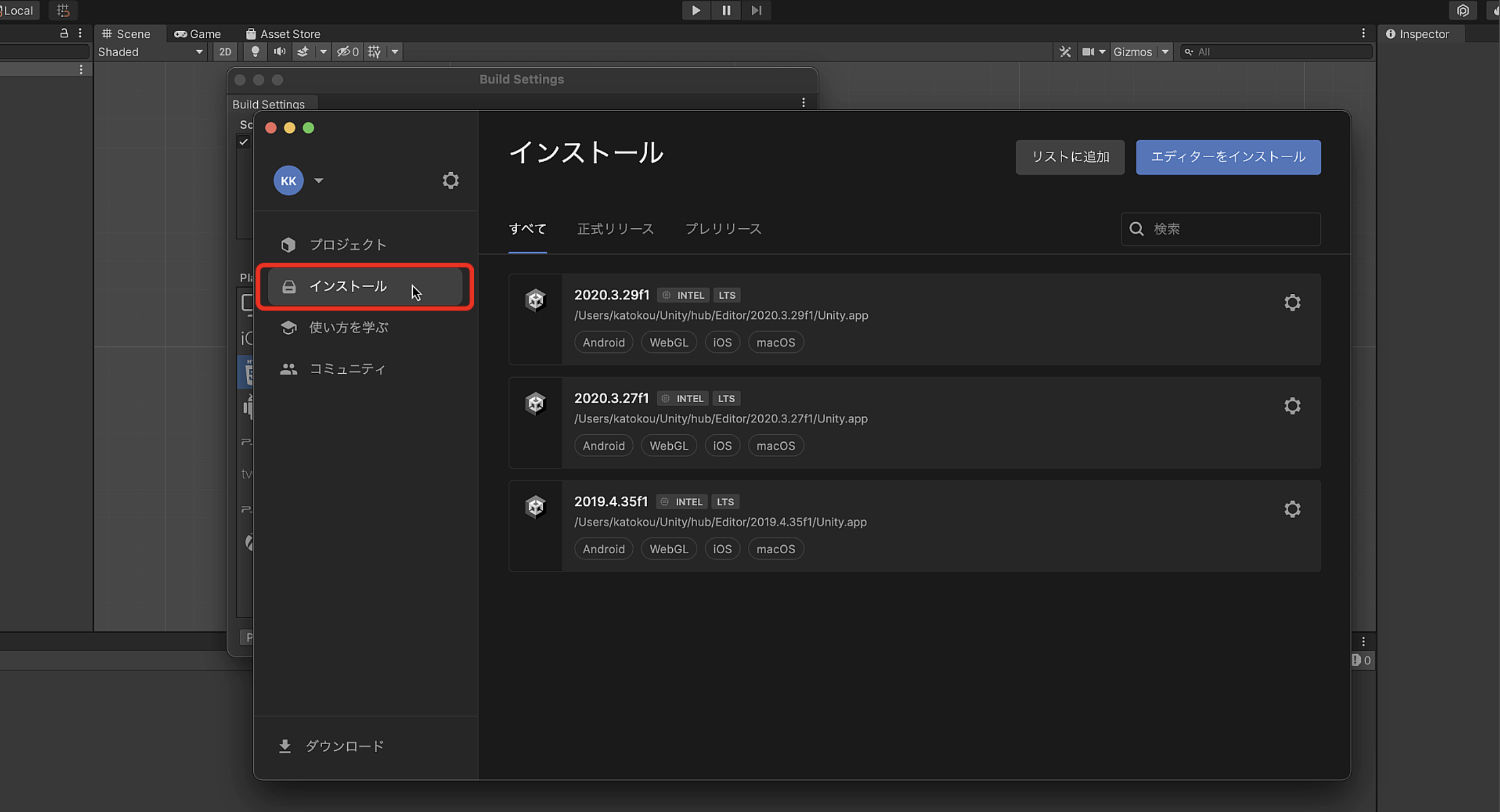This screenshot has height=812, width=1500.
Task: Click iOS tag under 2019.4.35f1
Action: [x=722, y=549]
